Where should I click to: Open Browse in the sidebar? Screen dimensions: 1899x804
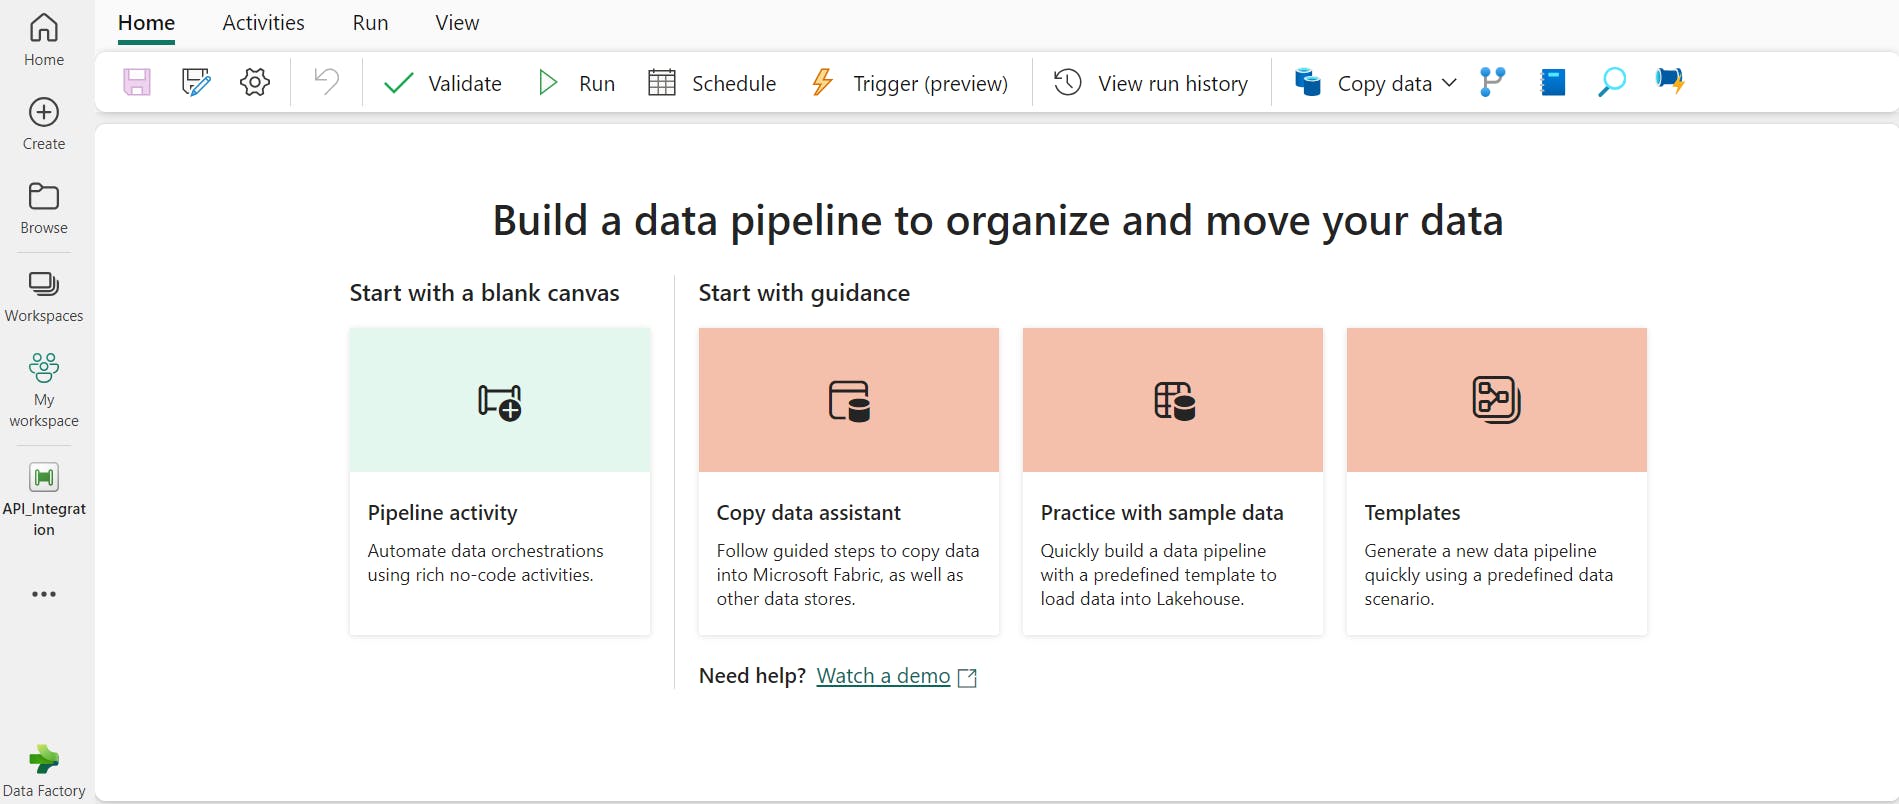point(44,208)
